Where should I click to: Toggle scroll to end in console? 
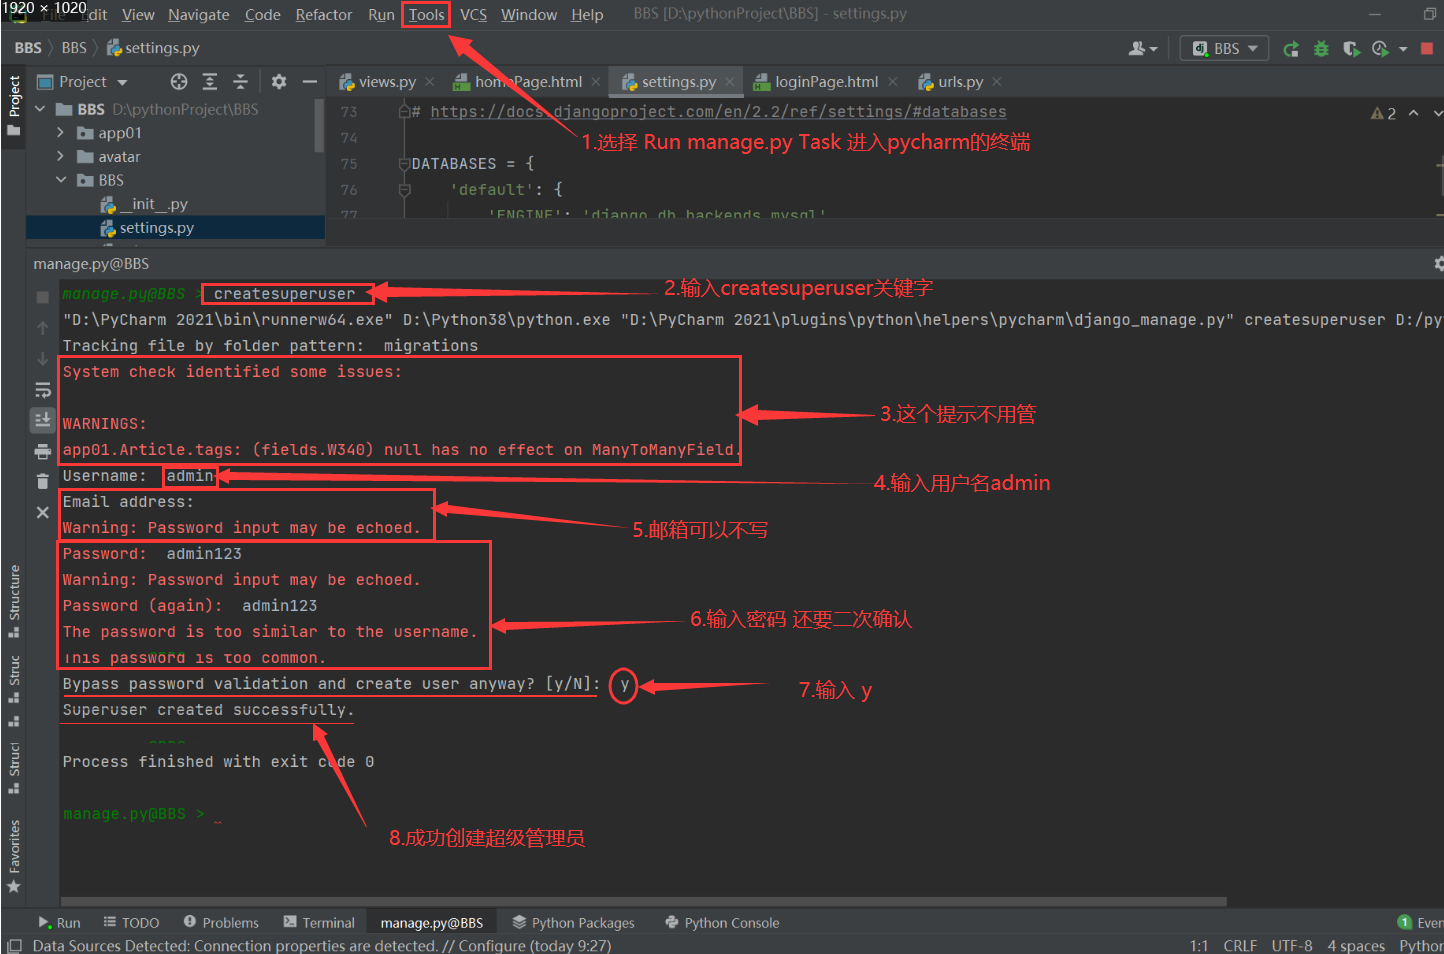point(42,420)
